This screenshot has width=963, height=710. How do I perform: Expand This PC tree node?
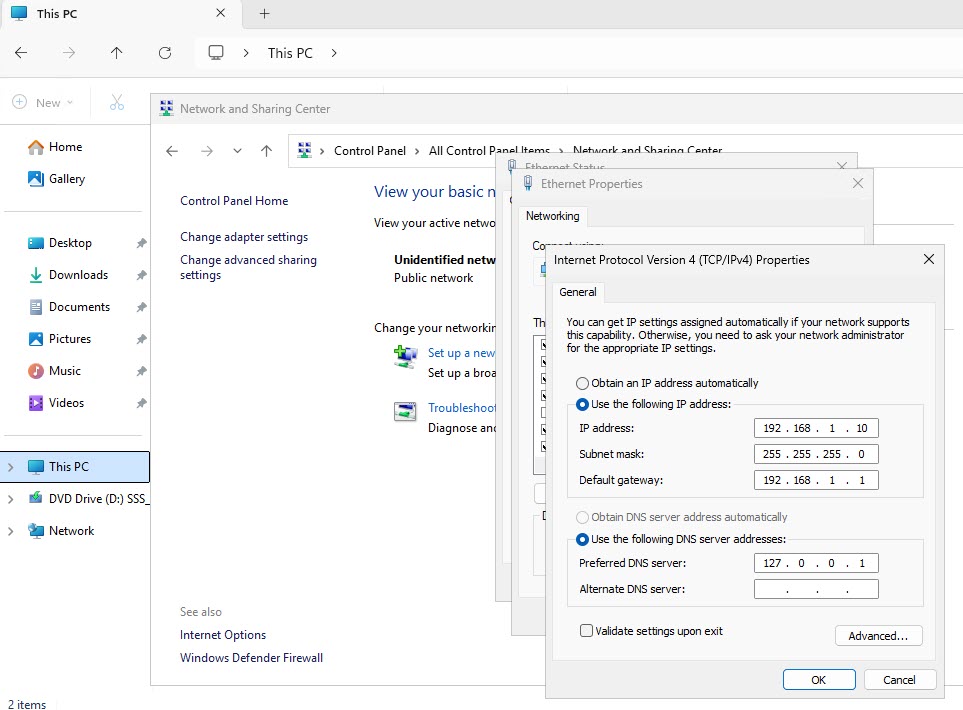(10, 467)
